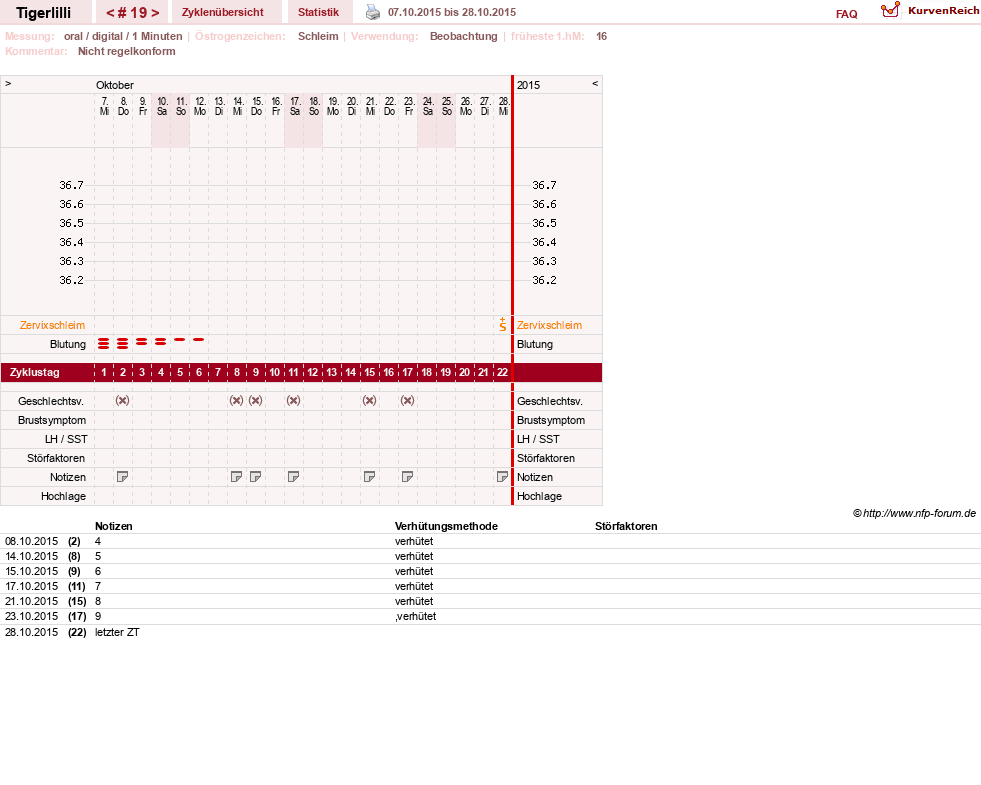The image size is (981, 785).
Task: Click the KurvenReich logo icon
Action: click(x=890, y=10)
